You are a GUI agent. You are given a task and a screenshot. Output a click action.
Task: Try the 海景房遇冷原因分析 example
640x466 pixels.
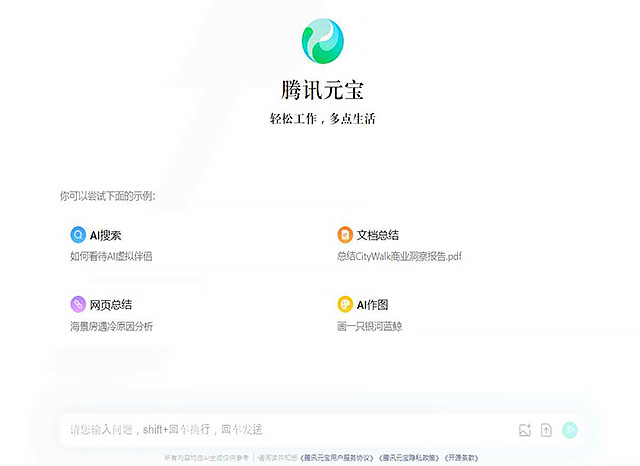pos(111,326)
